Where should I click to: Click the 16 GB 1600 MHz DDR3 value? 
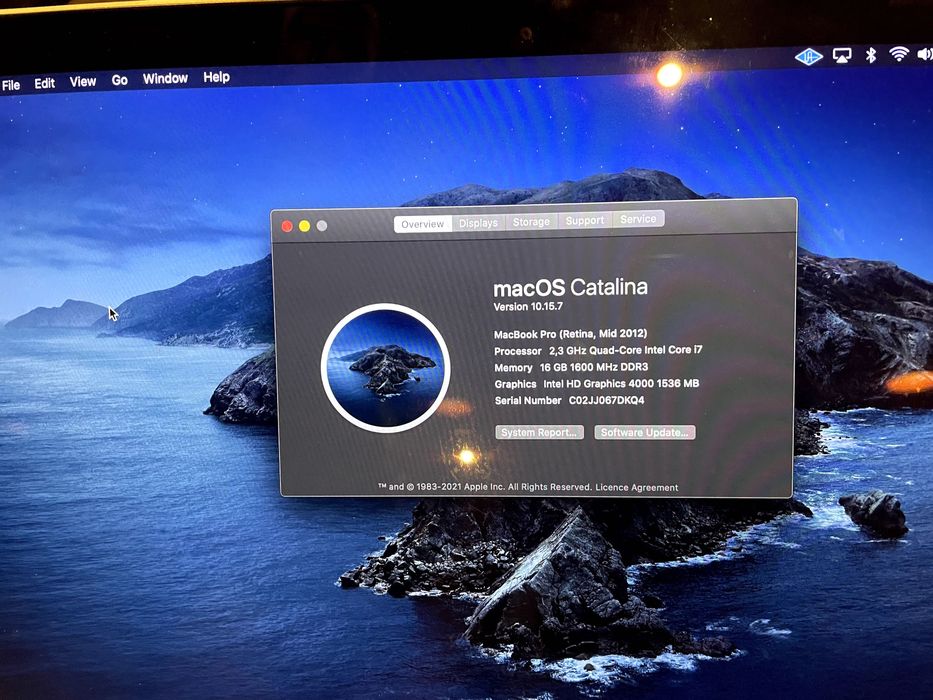(x=594, y=367)
